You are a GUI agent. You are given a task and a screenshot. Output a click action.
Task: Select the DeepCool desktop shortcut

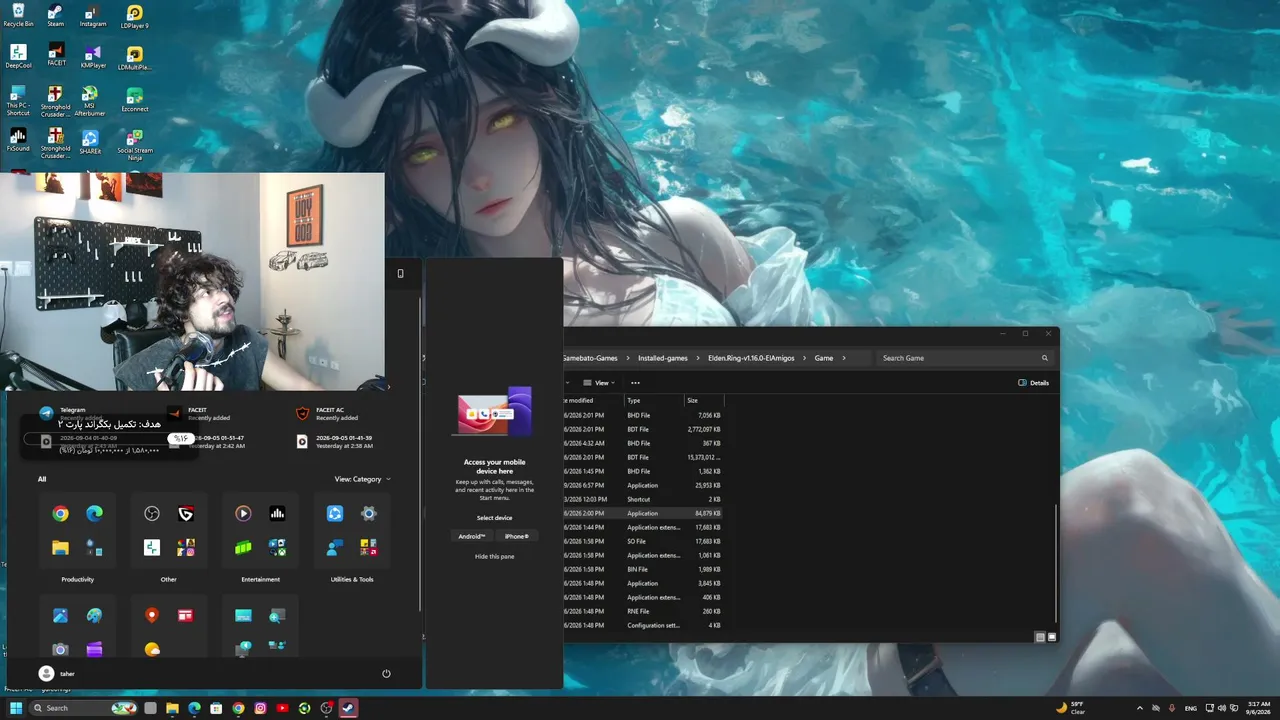18,57
